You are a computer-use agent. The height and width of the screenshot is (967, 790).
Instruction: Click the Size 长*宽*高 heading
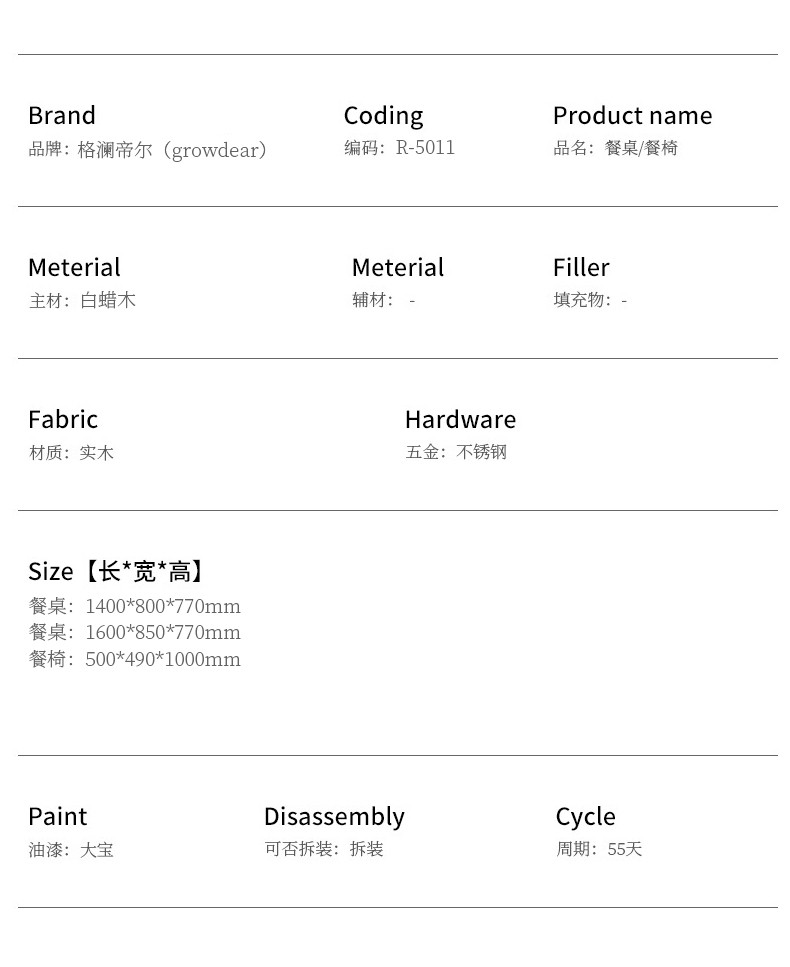click(x=117, y=572)
